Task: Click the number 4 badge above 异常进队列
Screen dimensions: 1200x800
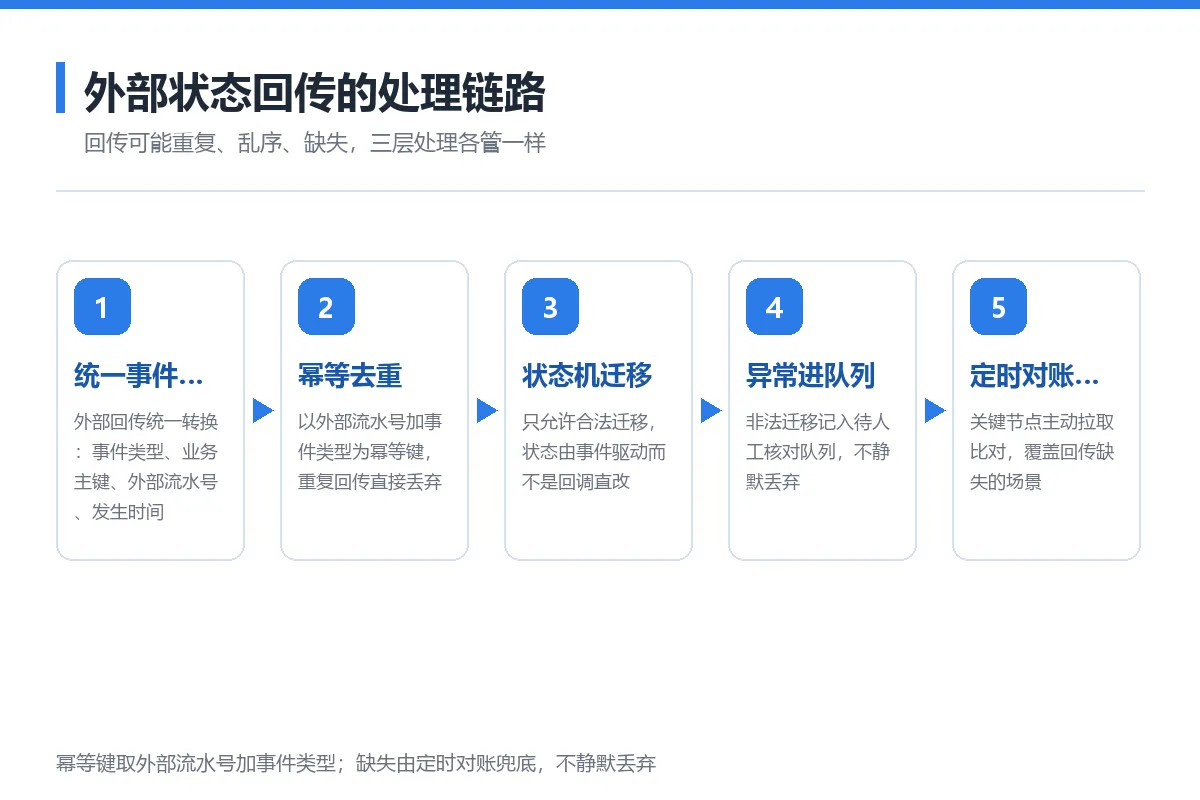Action: tap(774, 306)
